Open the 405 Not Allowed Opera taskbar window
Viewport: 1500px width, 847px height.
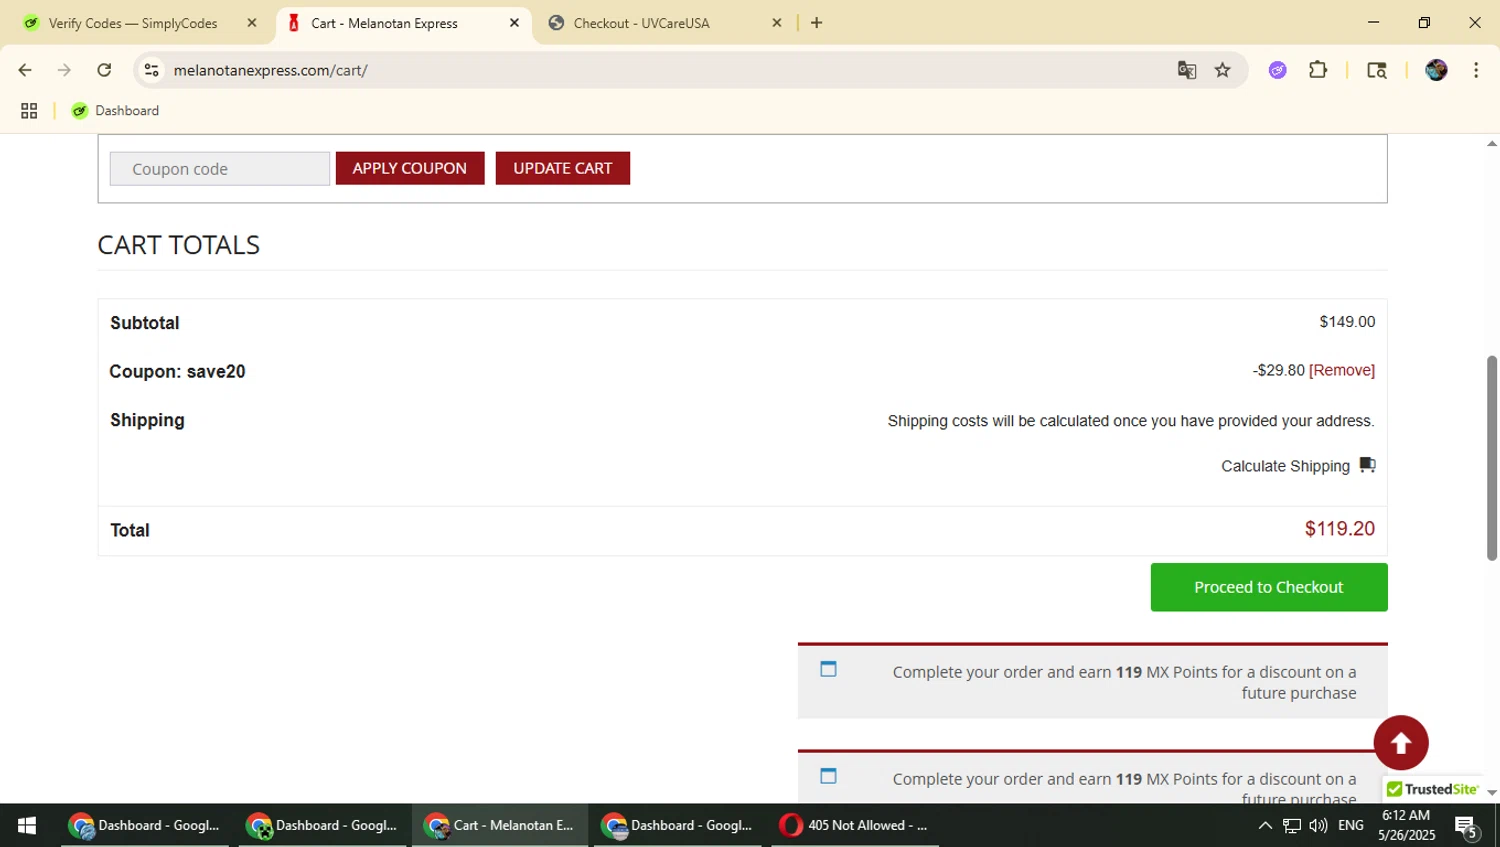click(855, 825)
